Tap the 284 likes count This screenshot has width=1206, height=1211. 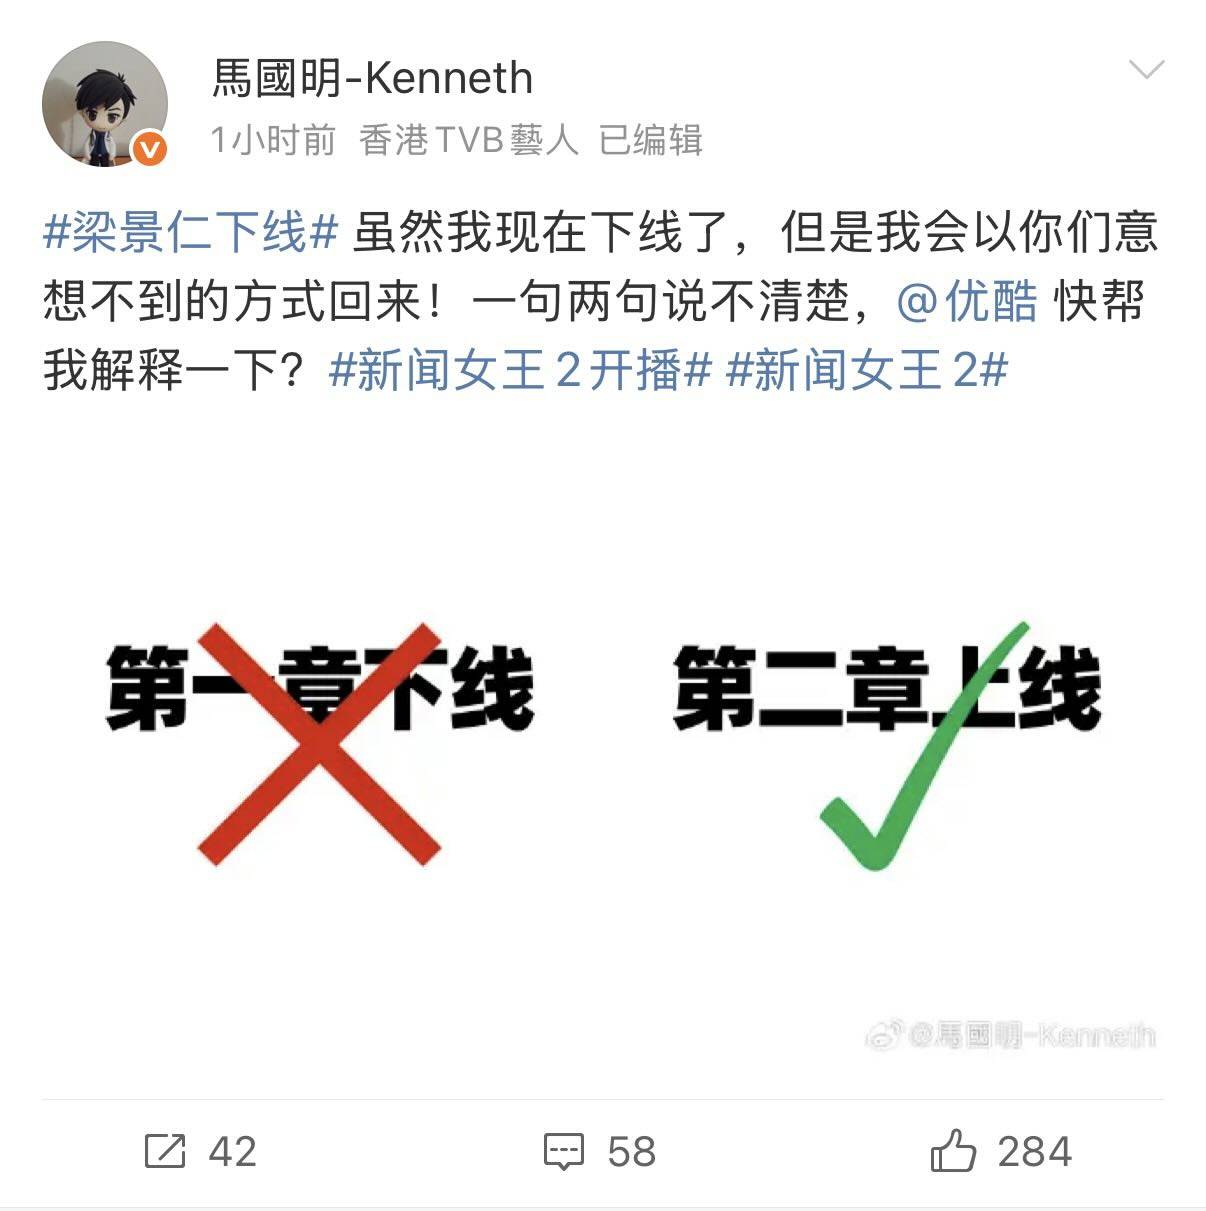coord(1035,1152)
